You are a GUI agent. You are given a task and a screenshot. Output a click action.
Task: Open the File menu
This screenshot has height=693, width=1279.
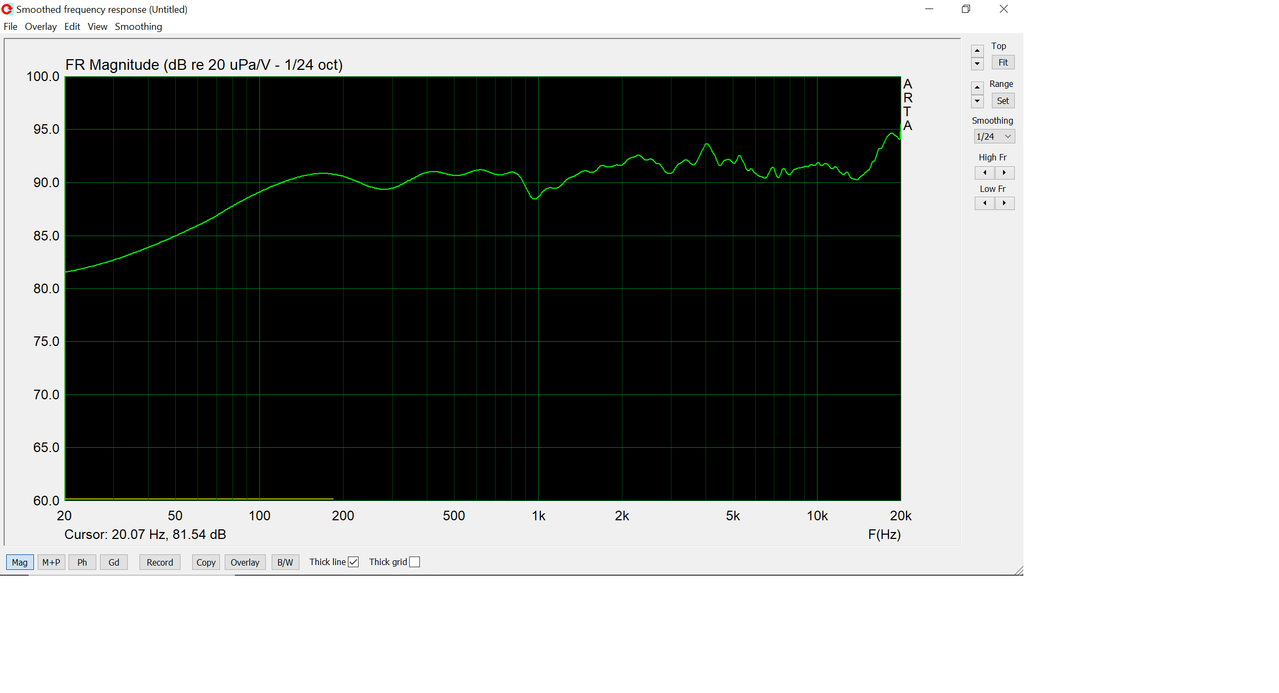tap(10, 27)
